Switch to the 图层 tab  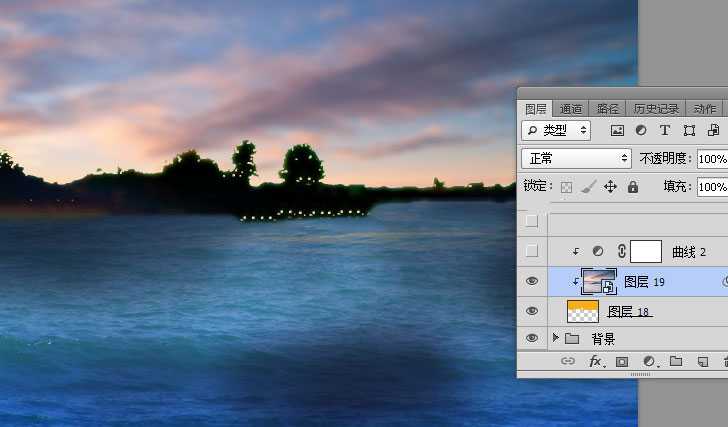(x=535, y=109)
